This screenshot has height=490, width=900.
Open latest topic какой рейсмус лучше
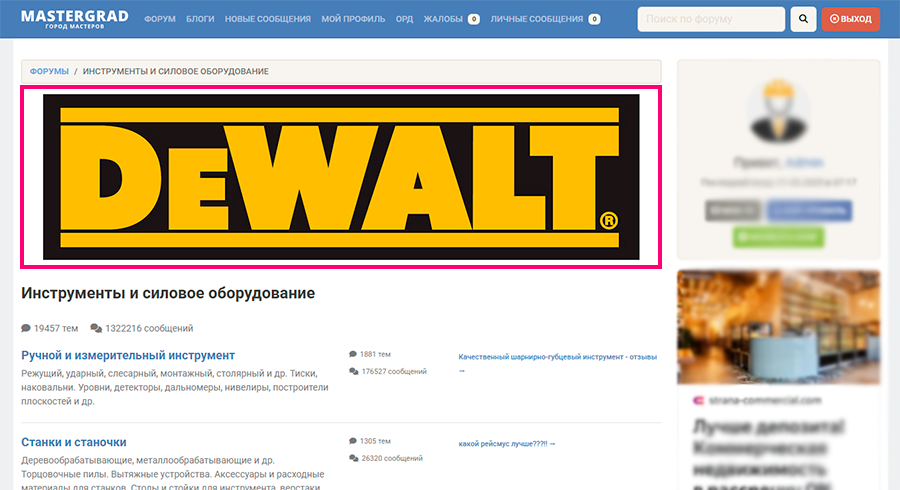(507, 444)
